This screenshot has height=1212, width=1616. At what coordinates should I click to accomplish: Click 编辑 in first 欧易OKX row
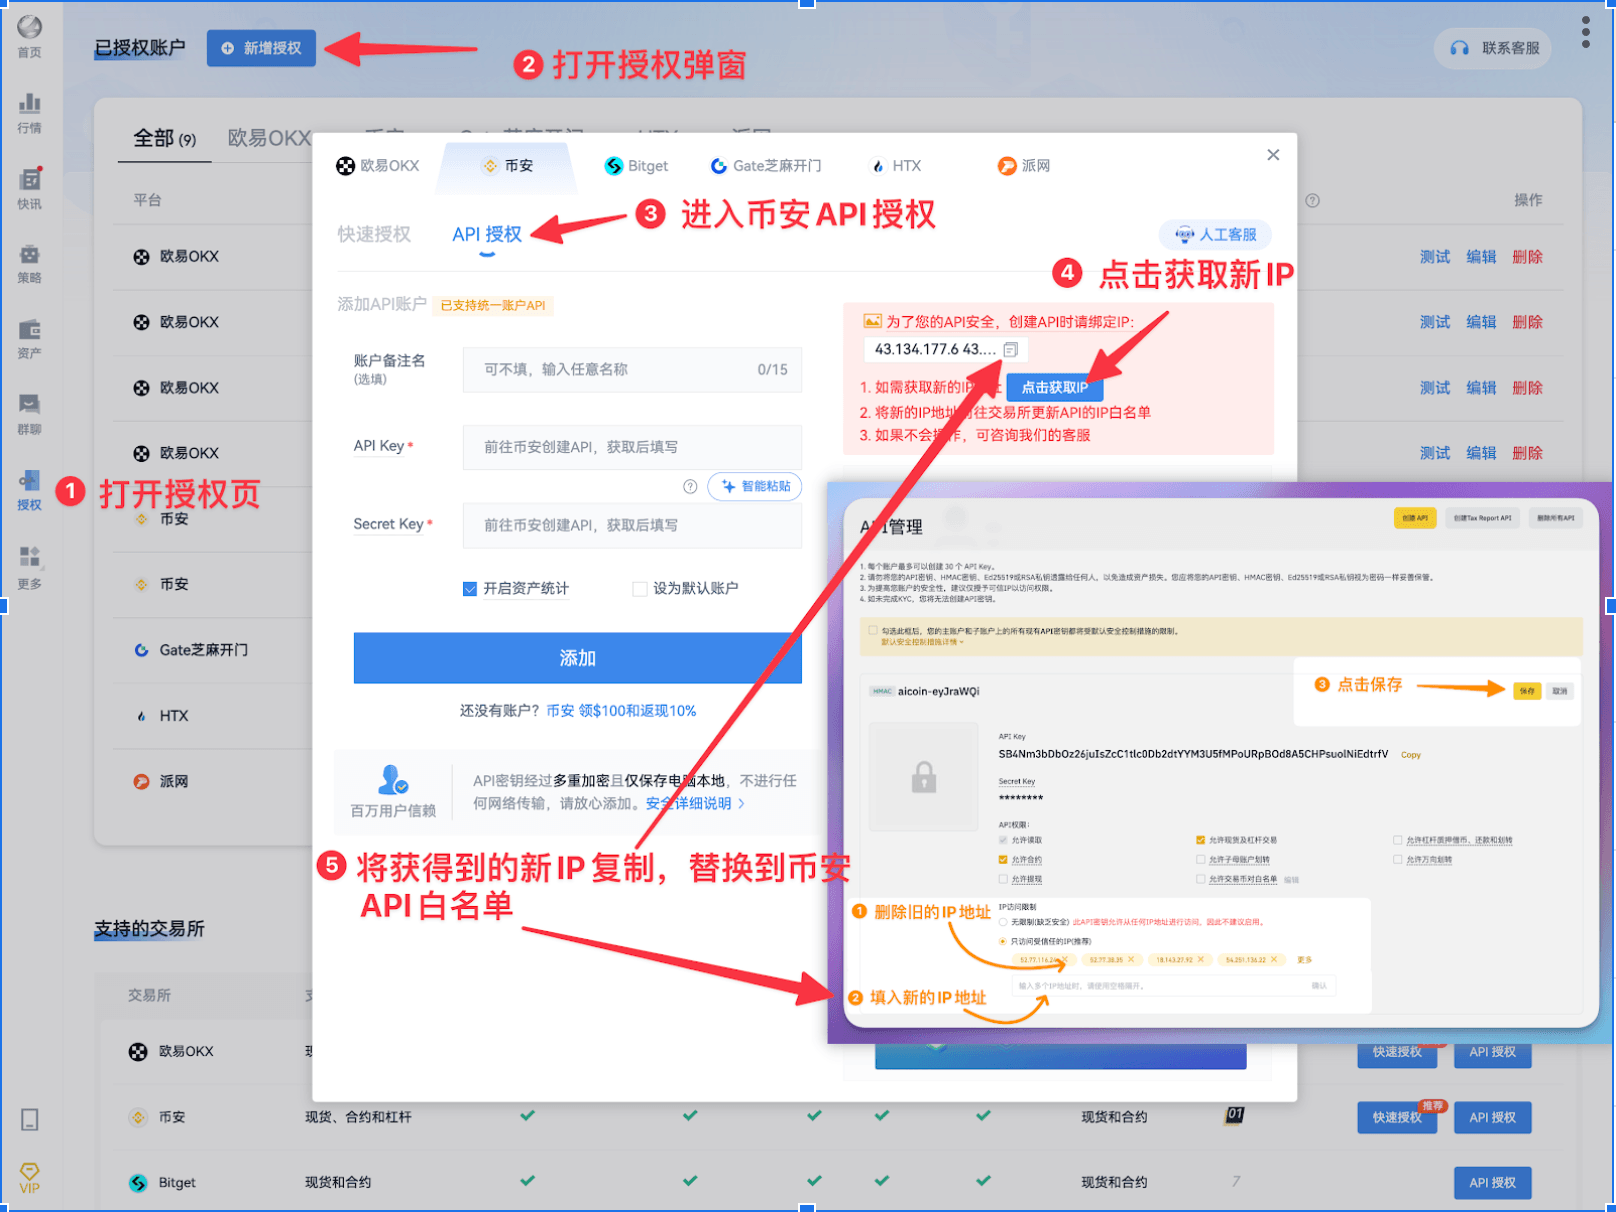[x=1481, y=257]
